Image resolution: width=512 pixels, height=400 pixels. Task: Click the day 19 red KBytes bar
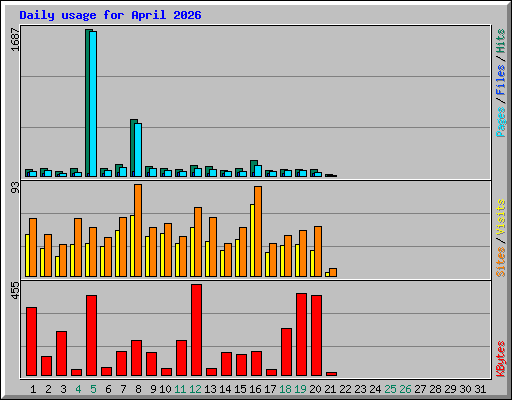pyautogui.click(x=301, y=335)
